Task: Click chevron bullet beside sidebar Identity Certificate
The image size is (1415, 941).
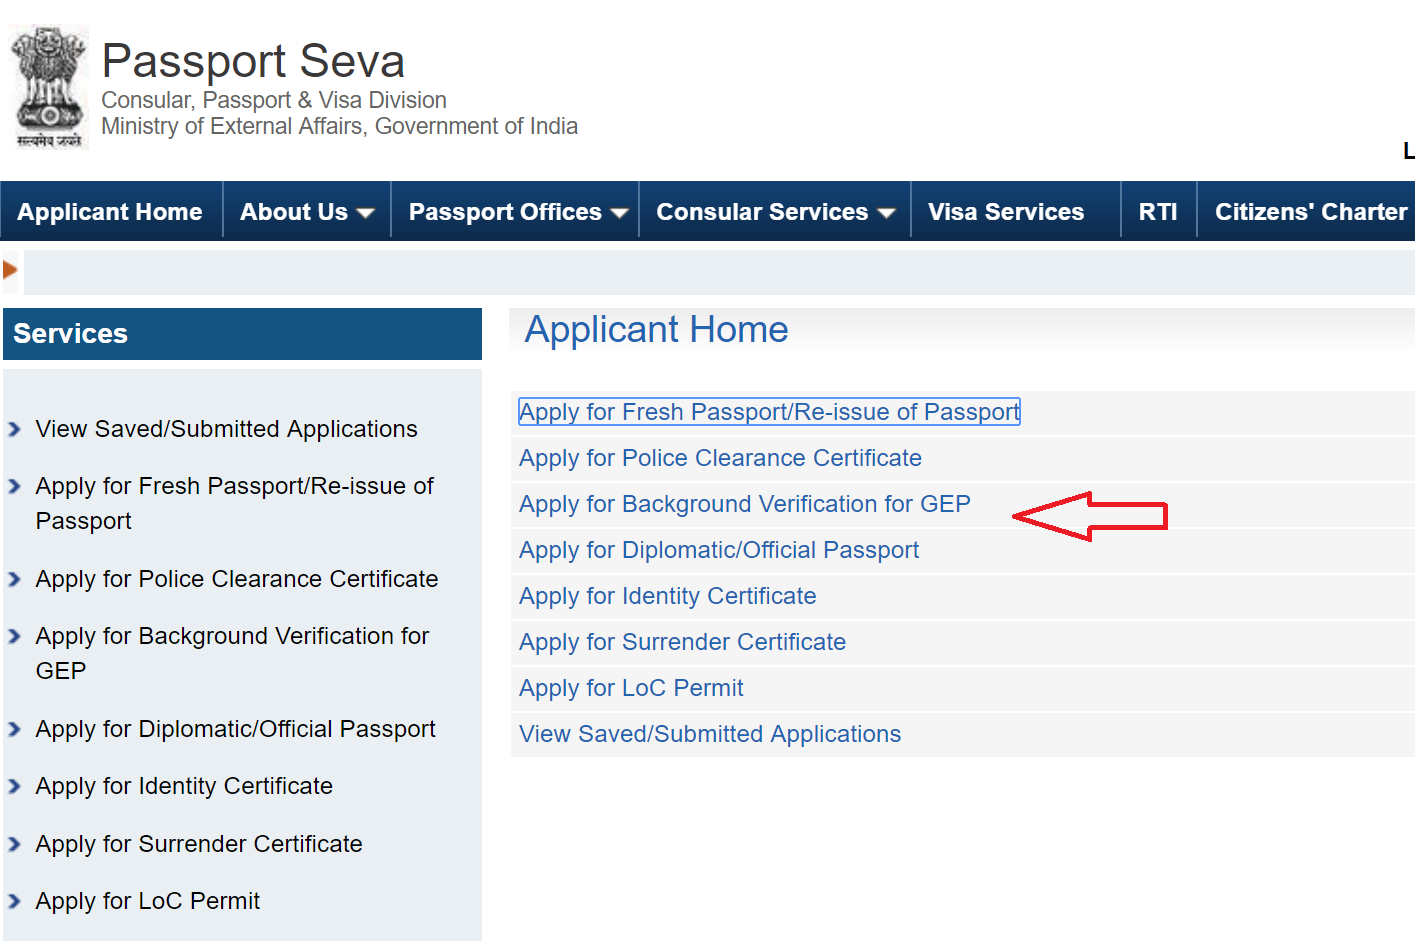Action: pyautogui.click(x=14, y=787)
